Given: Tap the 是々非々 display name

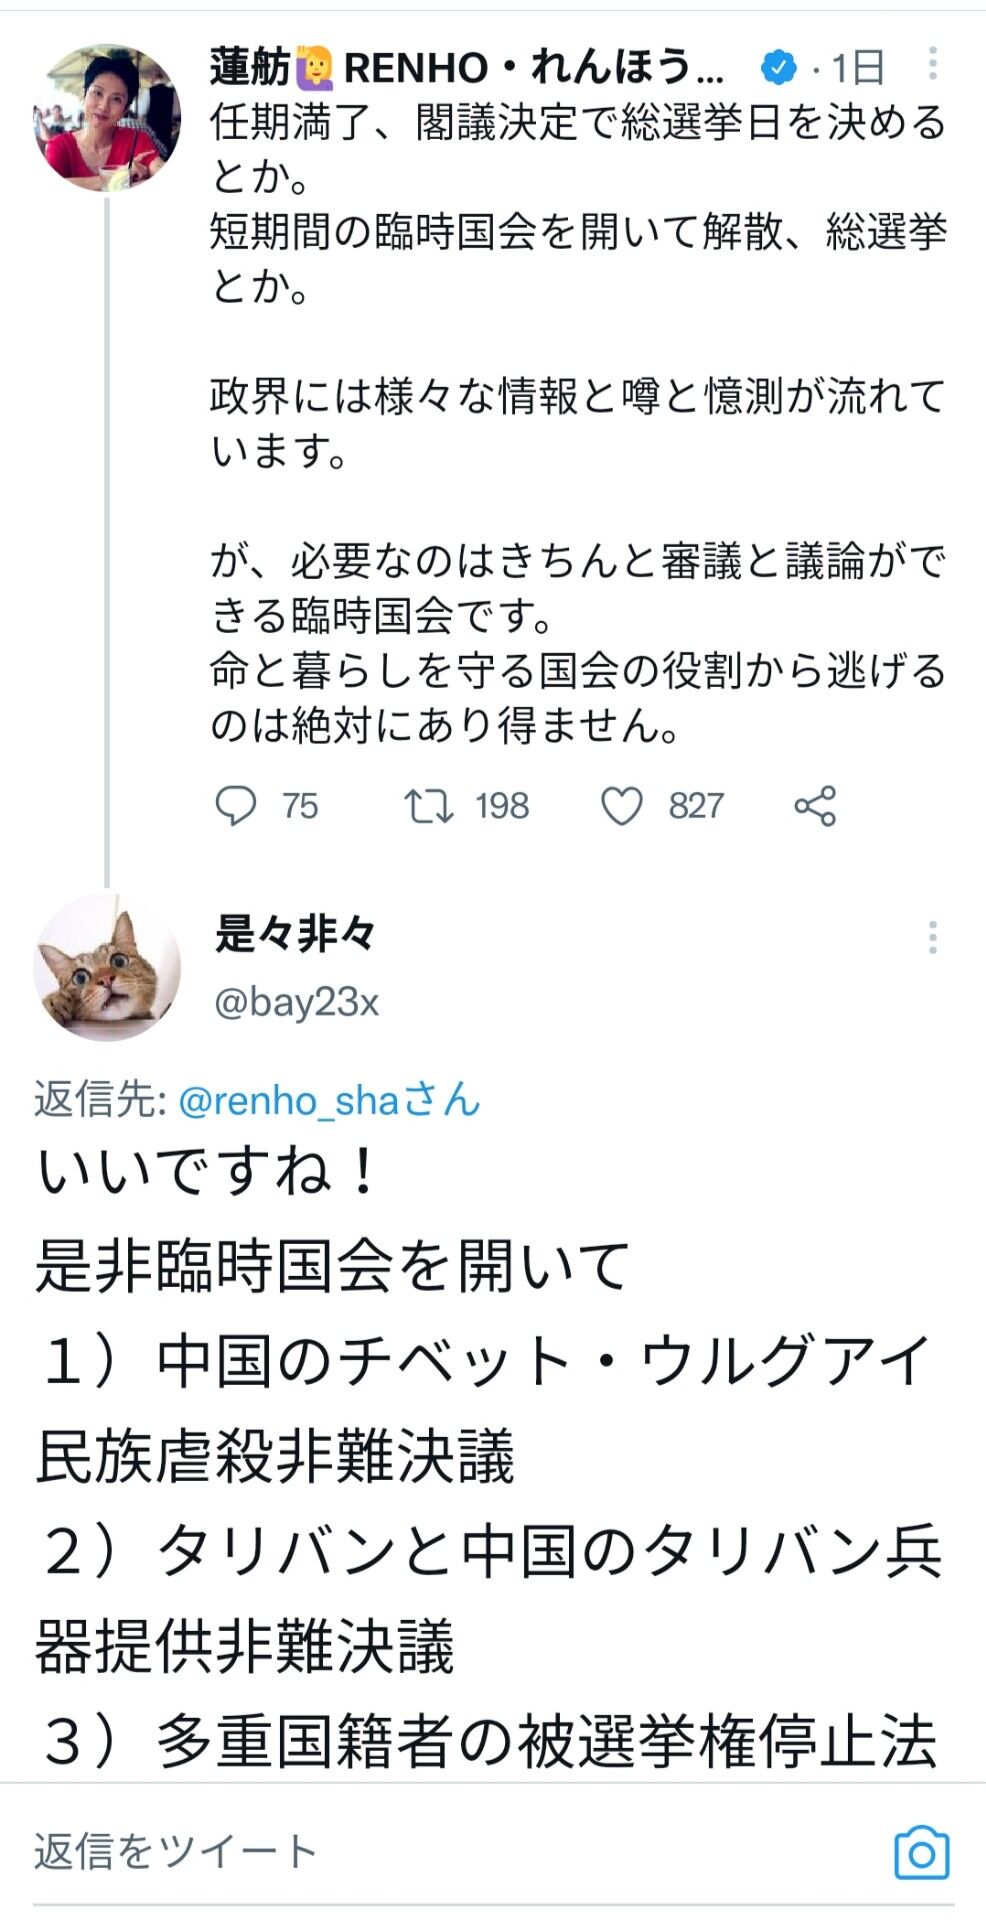Looking at the screenshot, I should coord(295,934).
